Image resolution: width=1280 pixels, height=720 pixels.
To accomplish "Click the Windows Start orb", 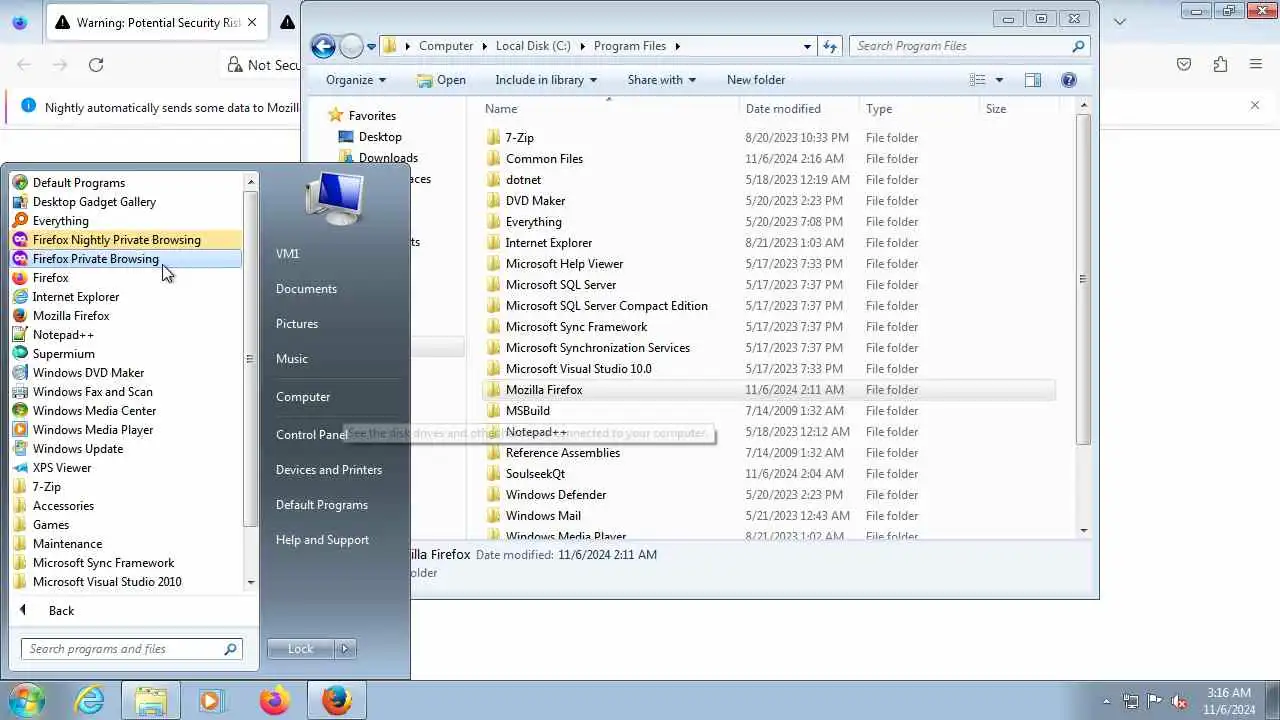I will [x=27, y=700].
